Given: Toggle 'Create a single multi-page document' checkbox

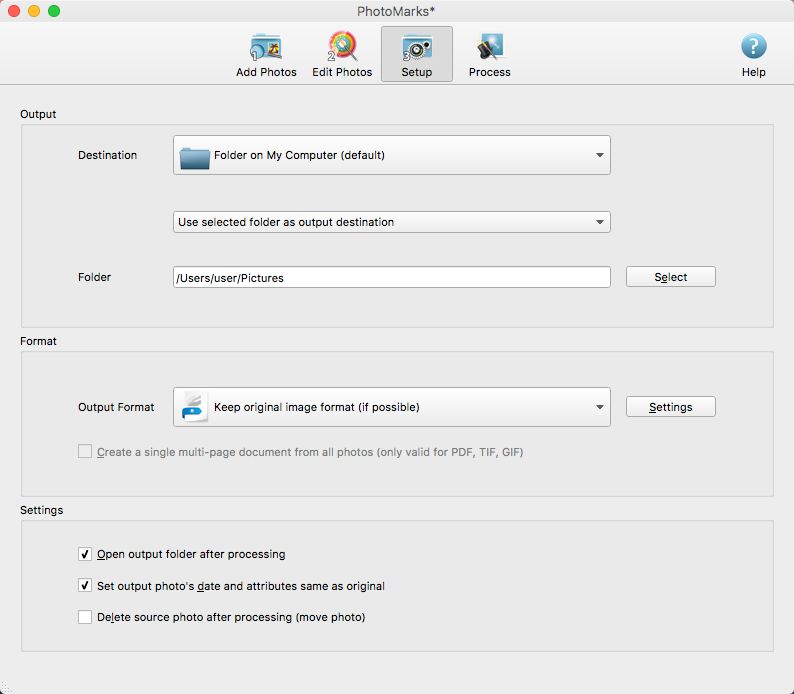Looking at the screenshot, I should click(x=85, y=451).
